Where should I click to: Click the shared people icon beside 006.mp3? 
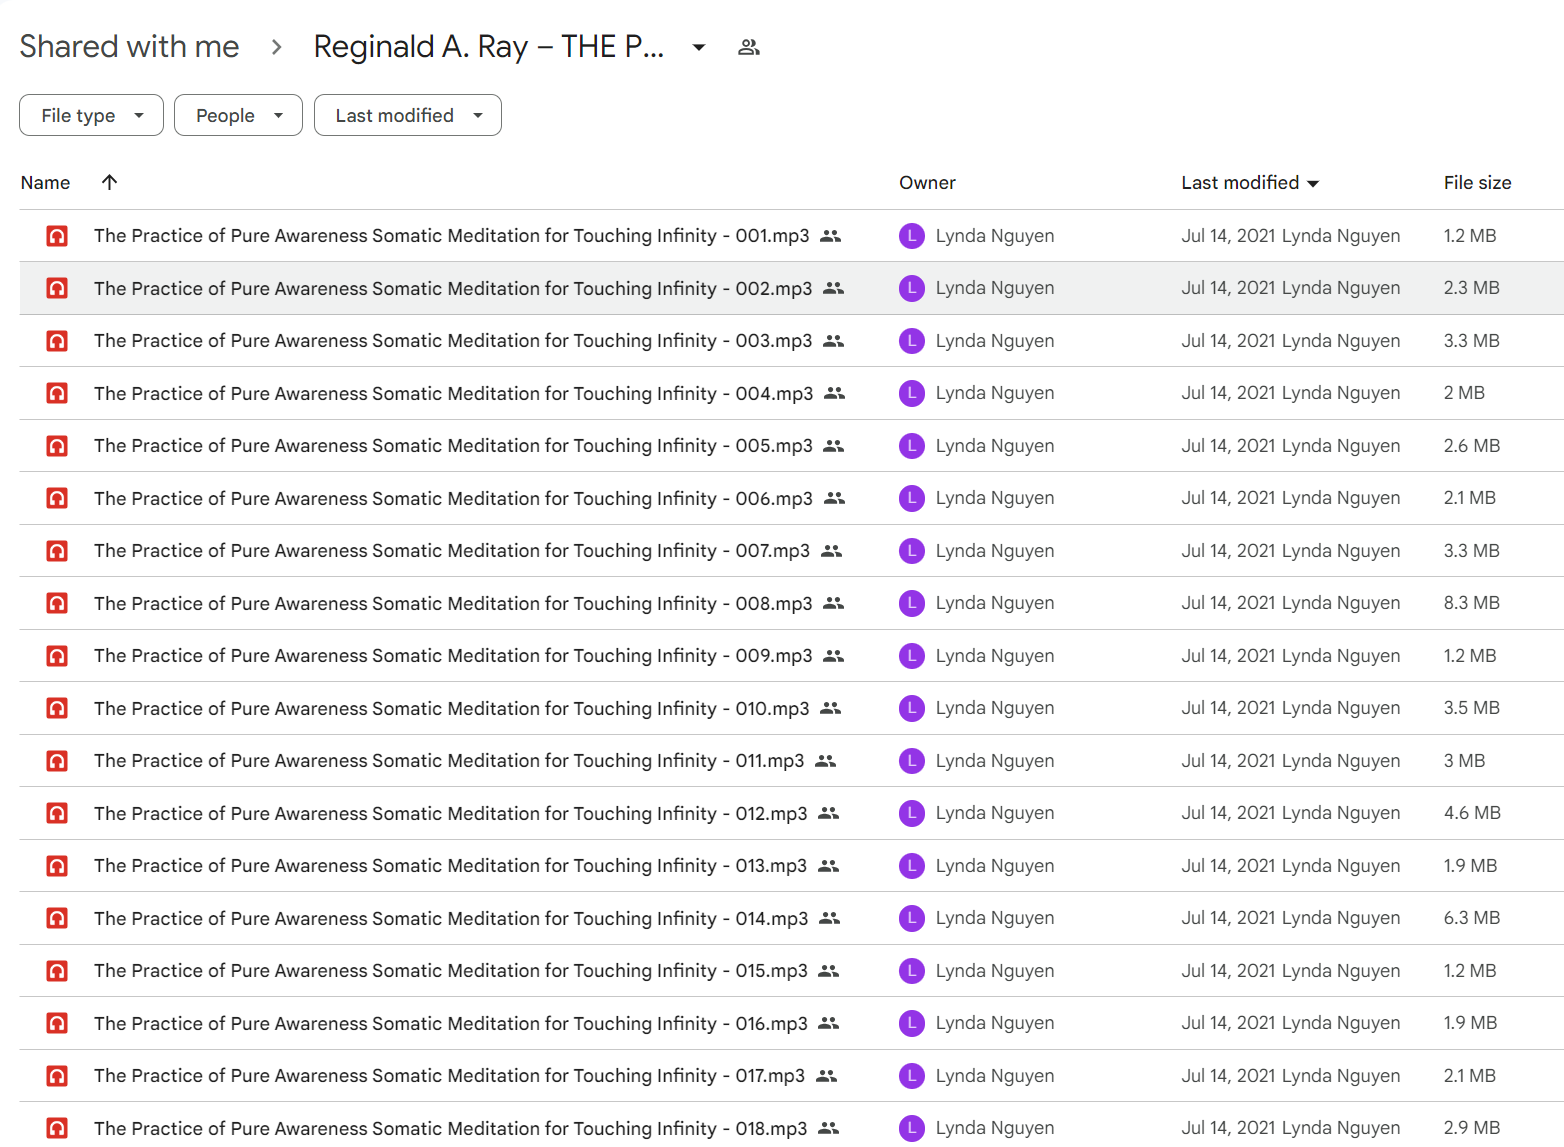[835, 498]
